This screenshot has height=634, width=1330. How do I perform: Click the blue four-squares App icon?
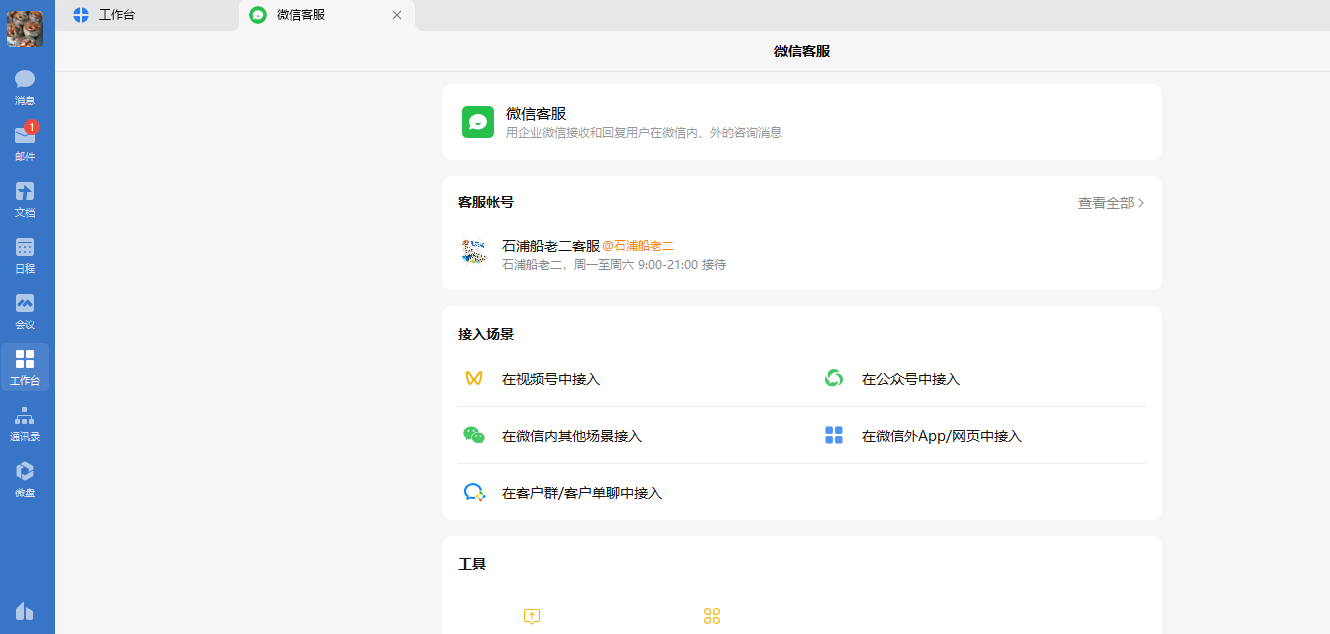[x=834, y=435]
